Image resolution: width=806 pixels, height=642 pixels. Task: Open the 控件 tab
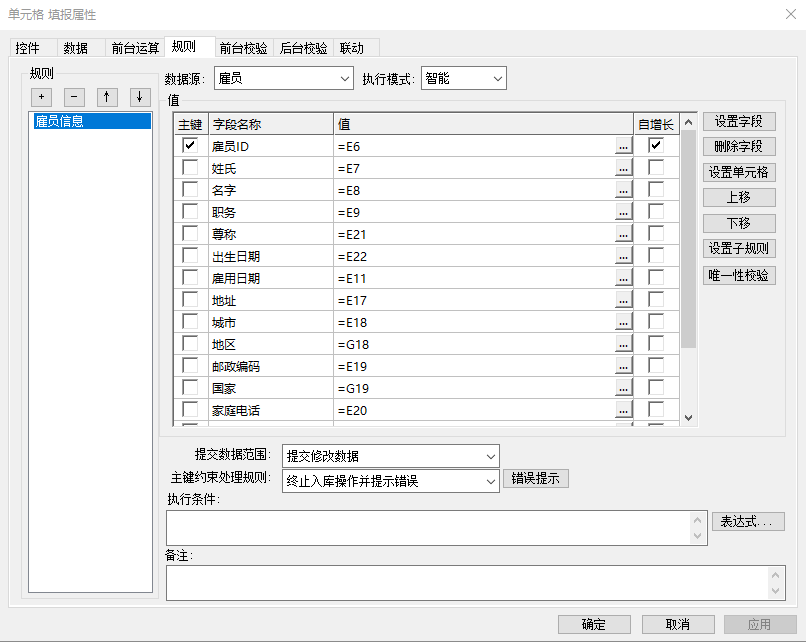coord(28,48)
